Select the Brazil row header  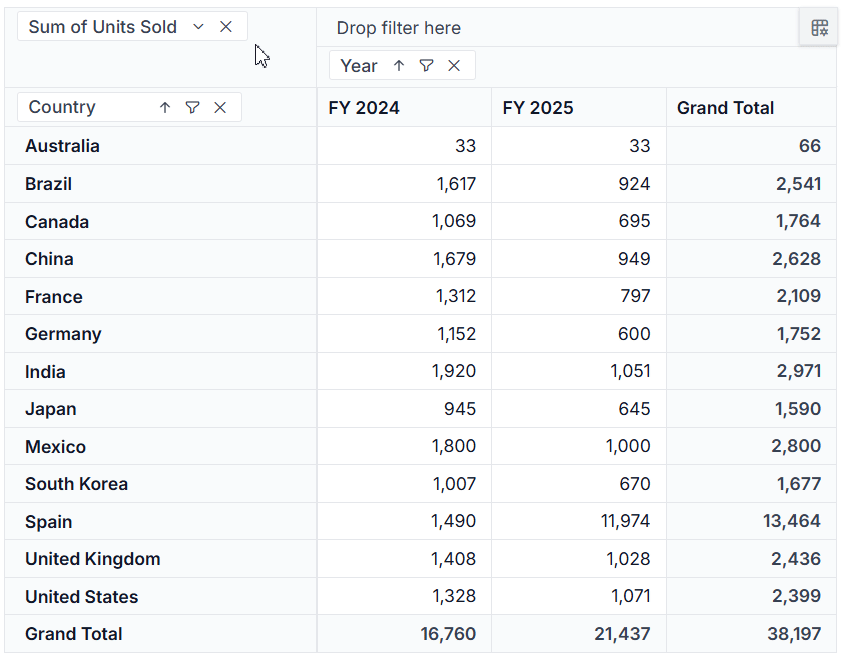160,184
